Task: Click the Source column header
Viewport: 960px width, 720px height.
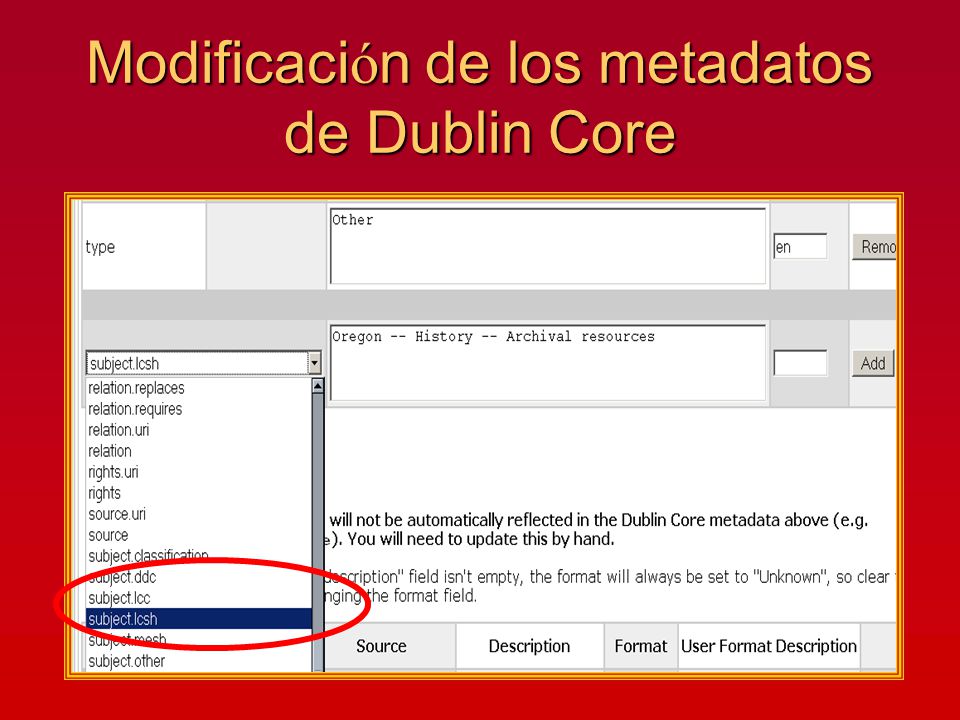Action: 381,646
